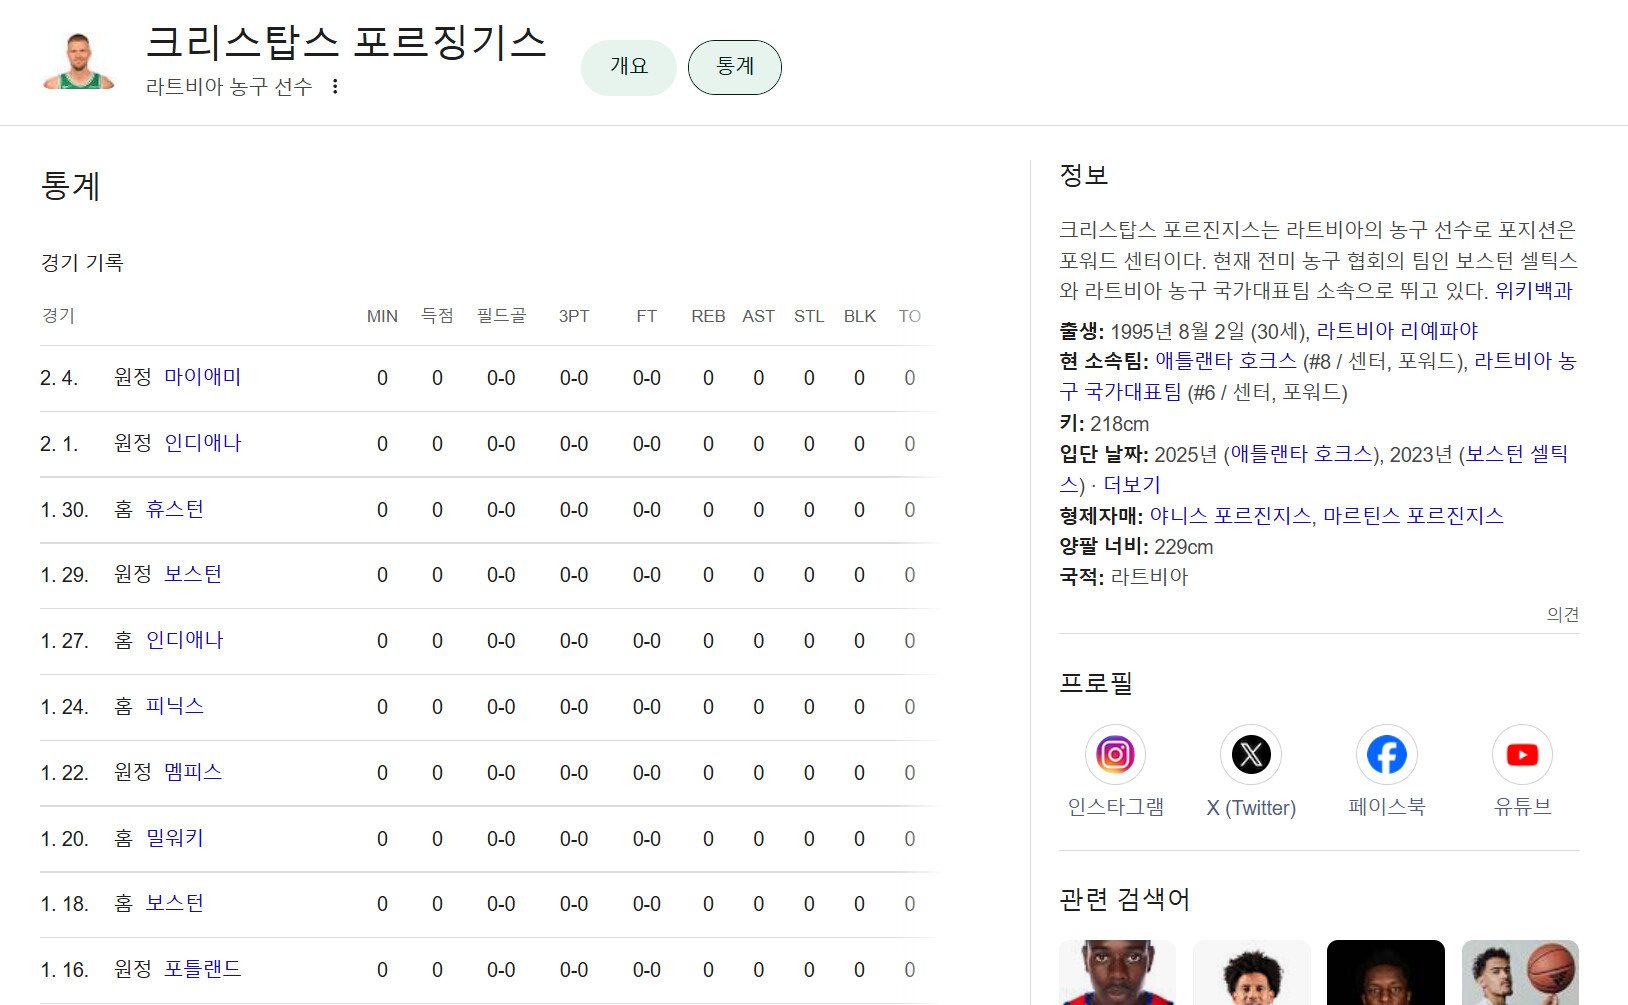The image size is (1628, 1005).
Task: Switch to the 개요 tab
Action: pos(629,67)
